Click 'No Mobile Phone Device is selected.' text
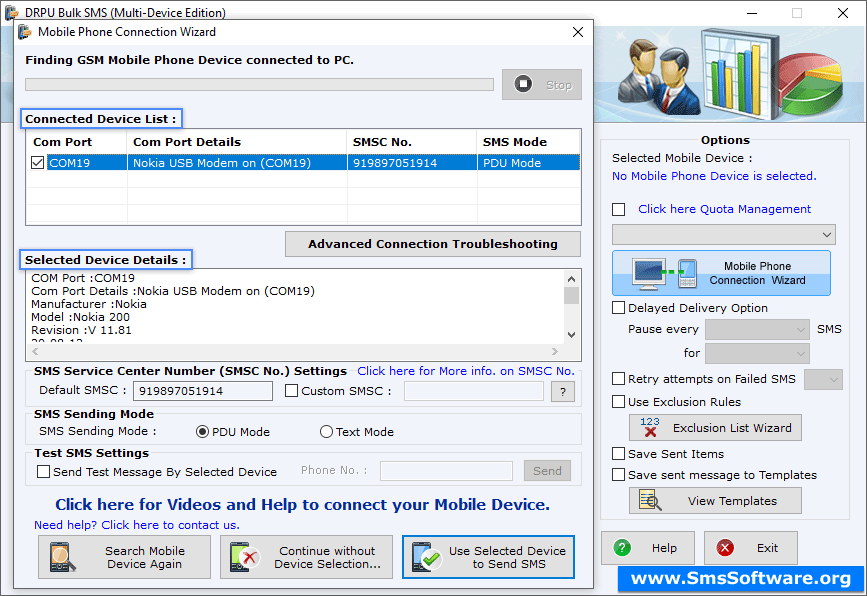The height and width of the screenshot is (596, 867). pos(714,176)
